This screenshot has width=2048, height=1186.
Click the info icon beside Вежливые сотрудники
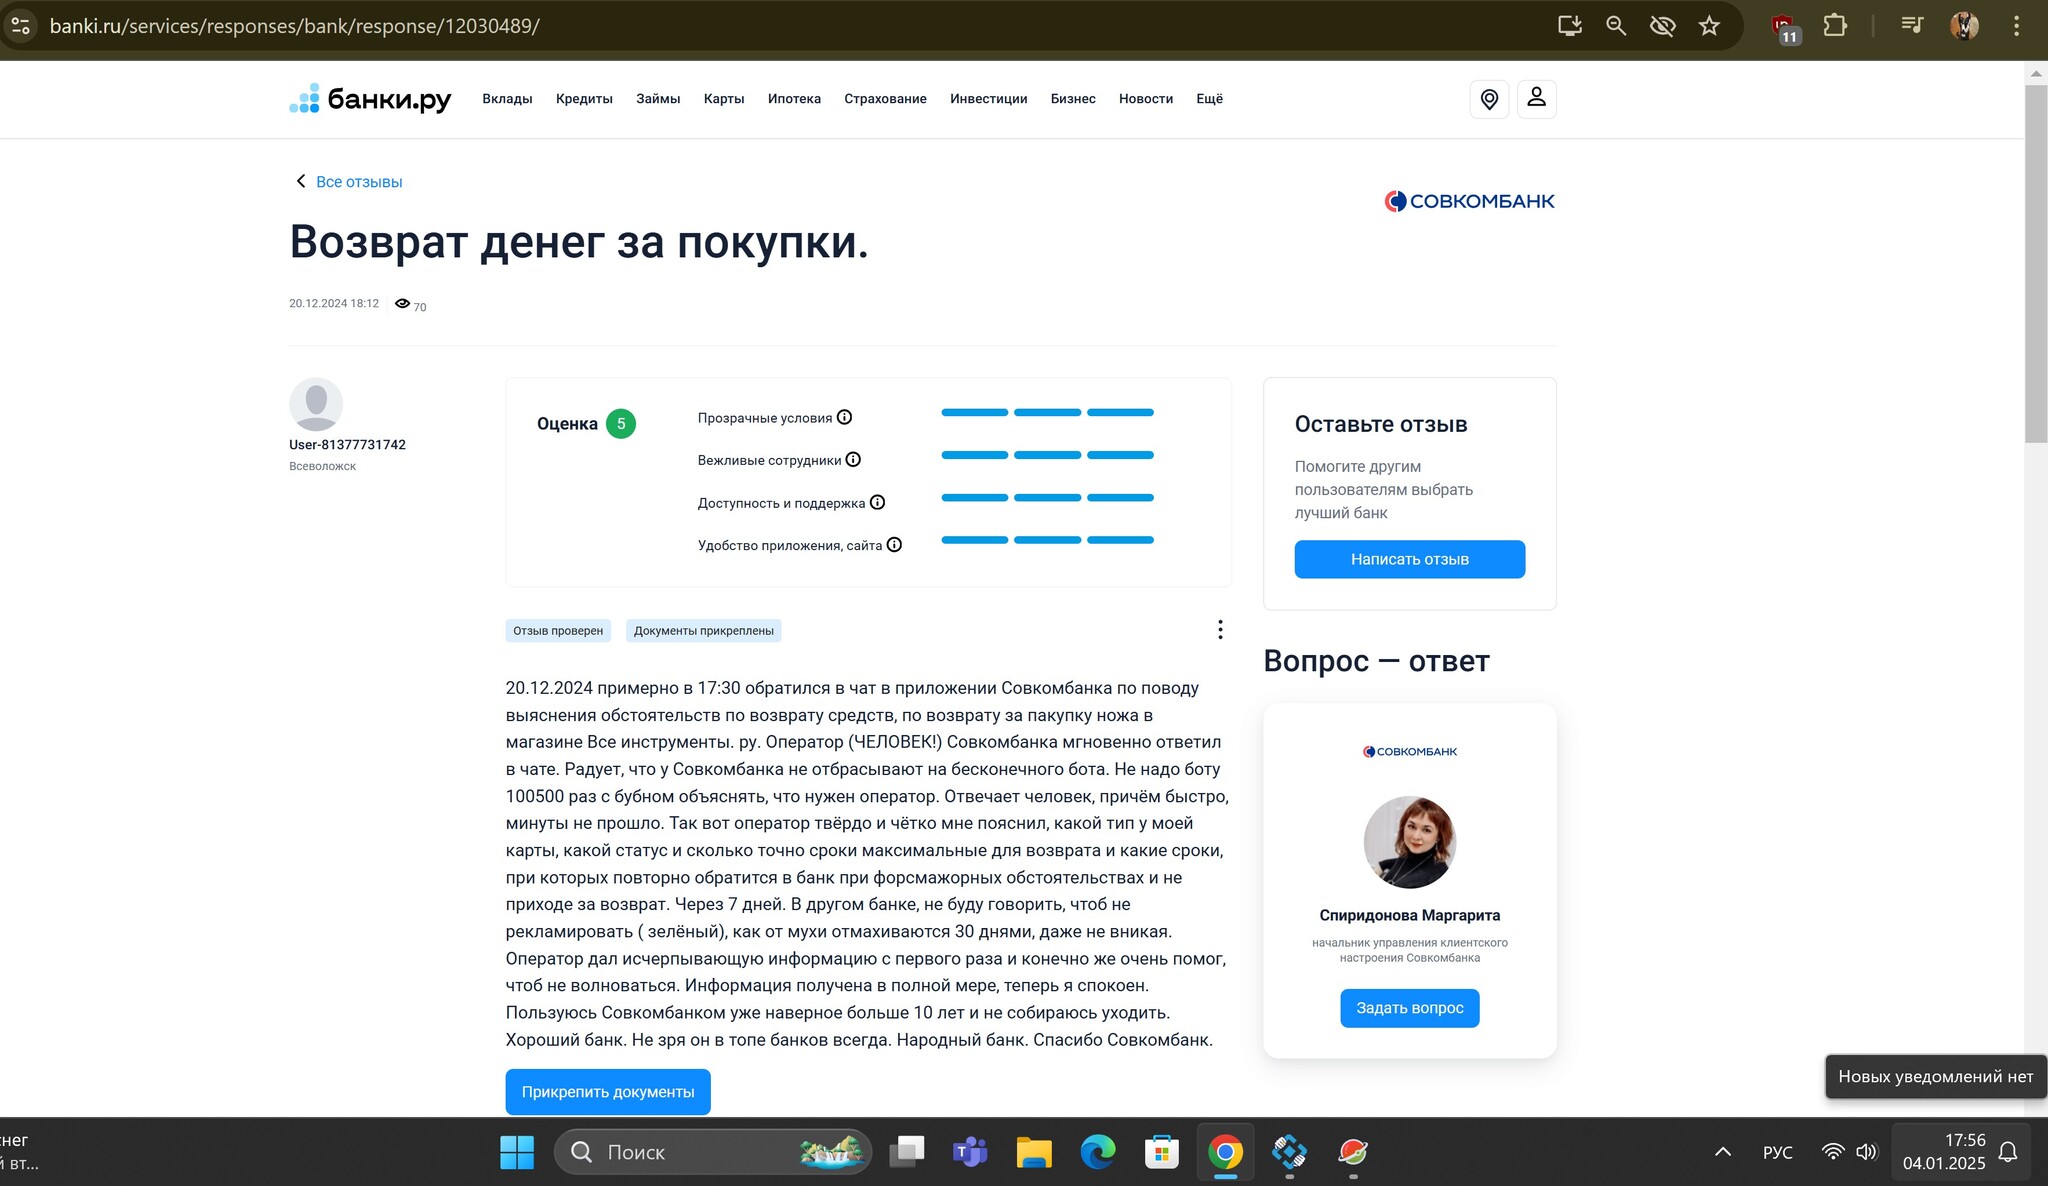click(x=853, y=460)
